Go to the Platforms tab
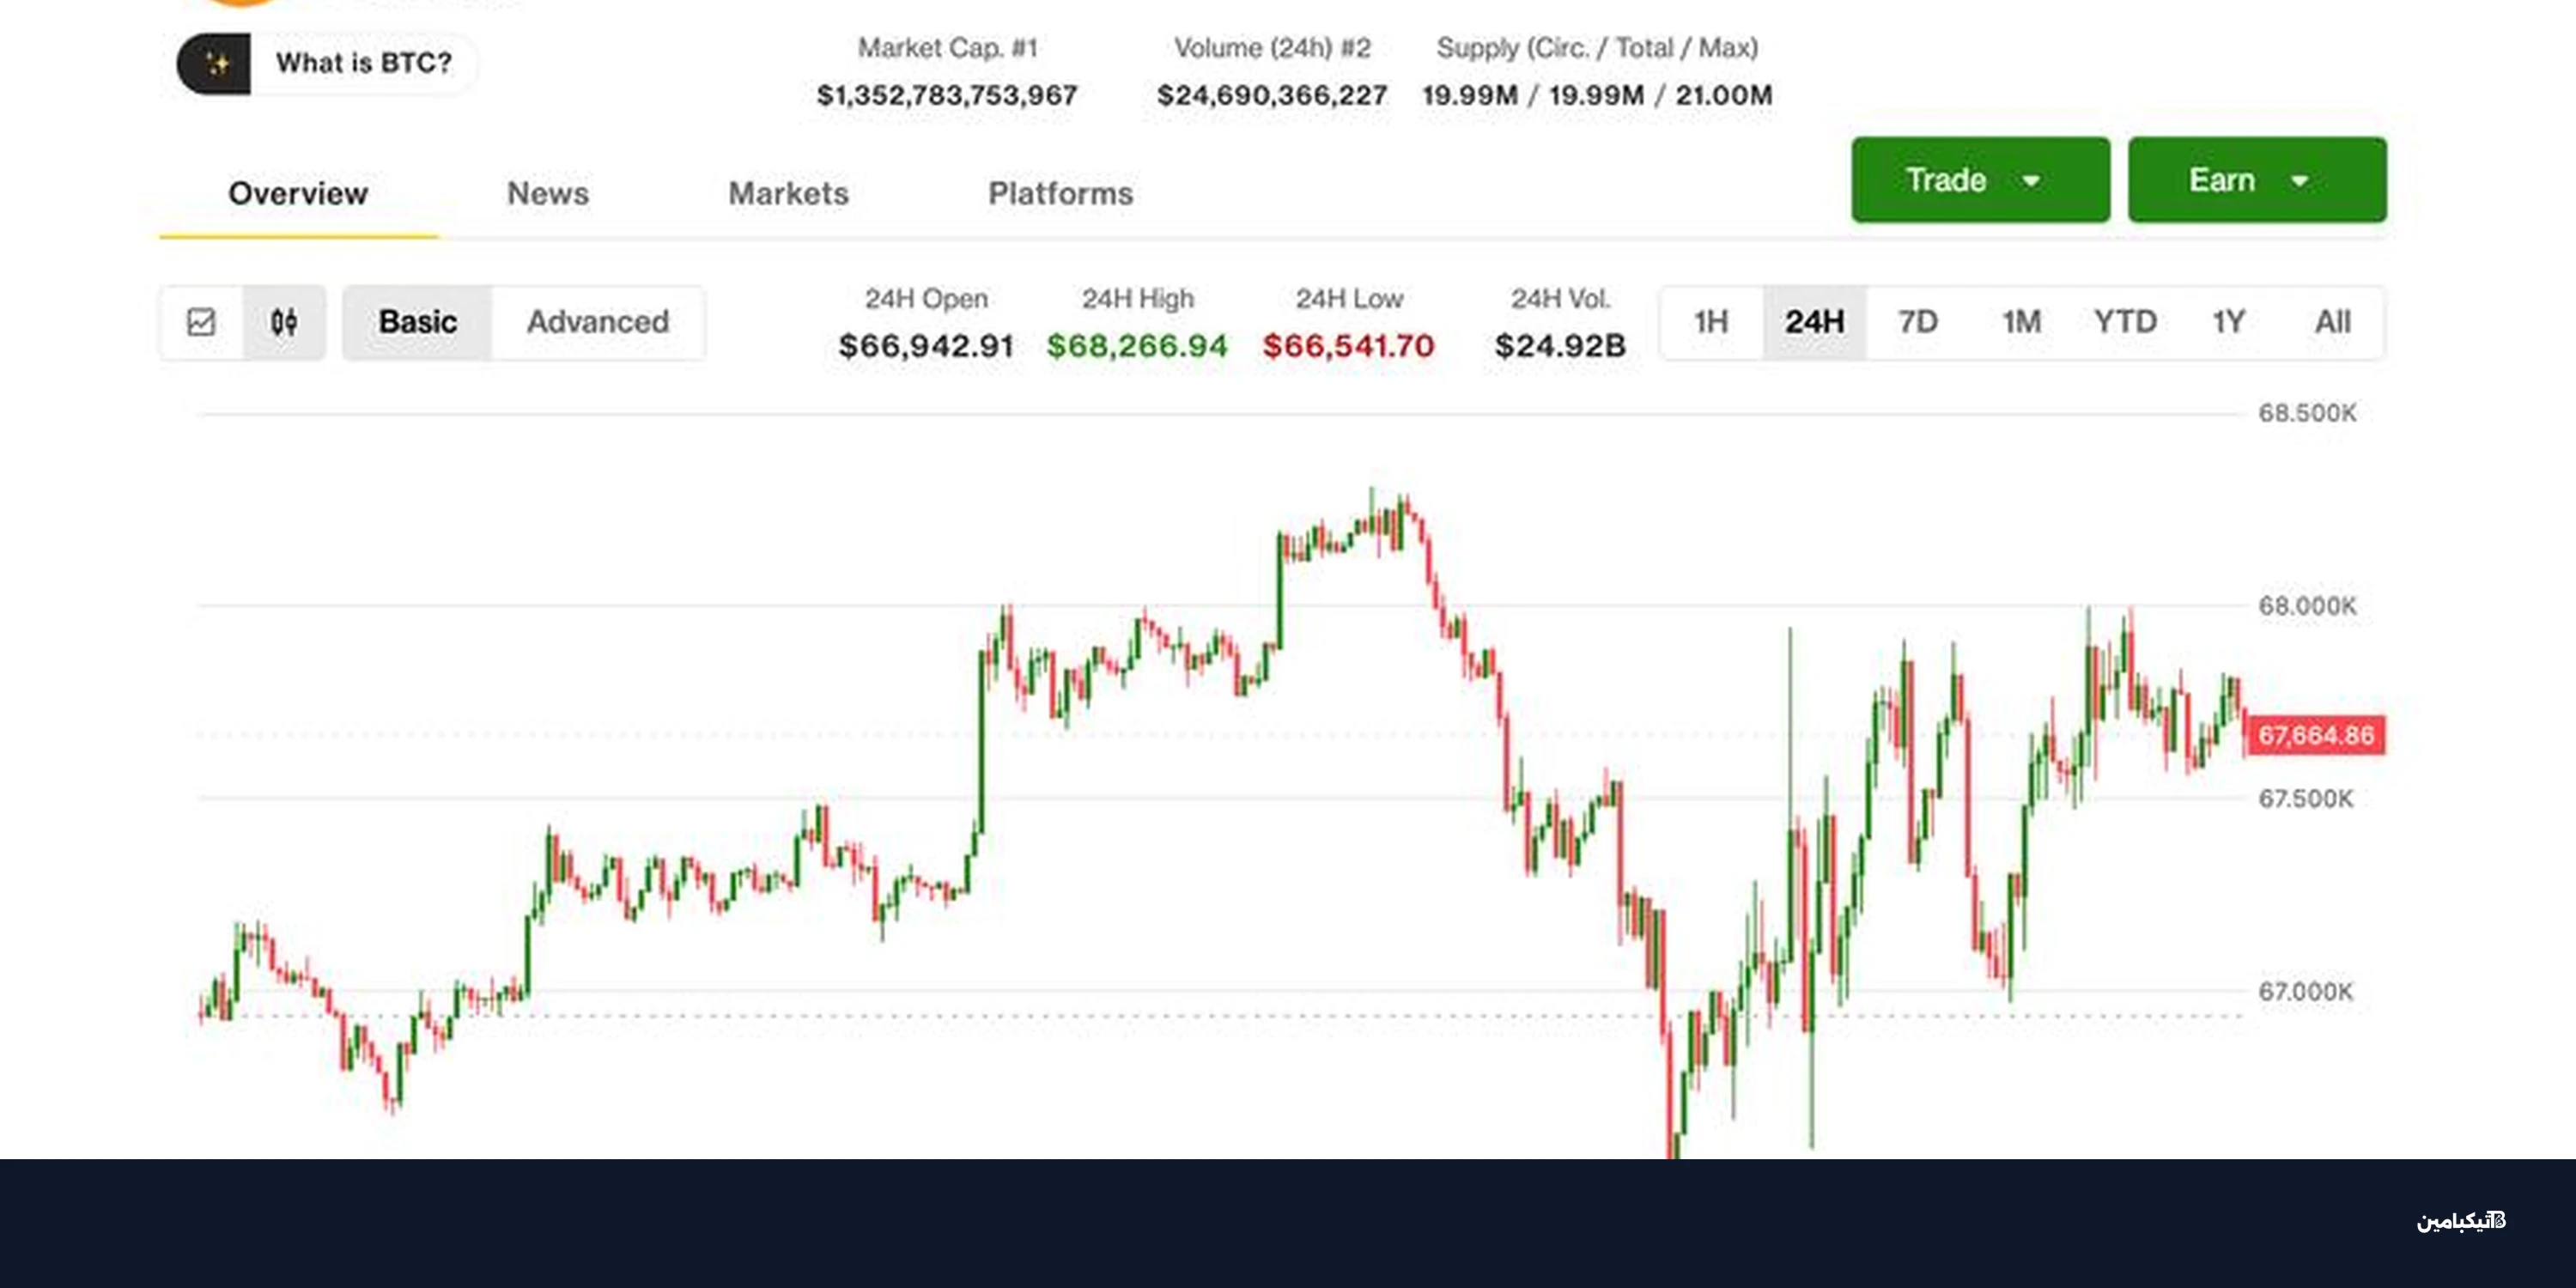 coord(1060,193)
